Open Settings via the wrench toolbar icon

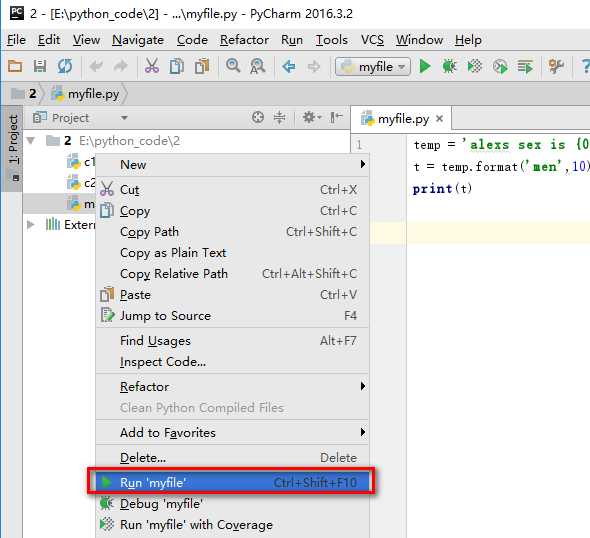coord(556,67)
